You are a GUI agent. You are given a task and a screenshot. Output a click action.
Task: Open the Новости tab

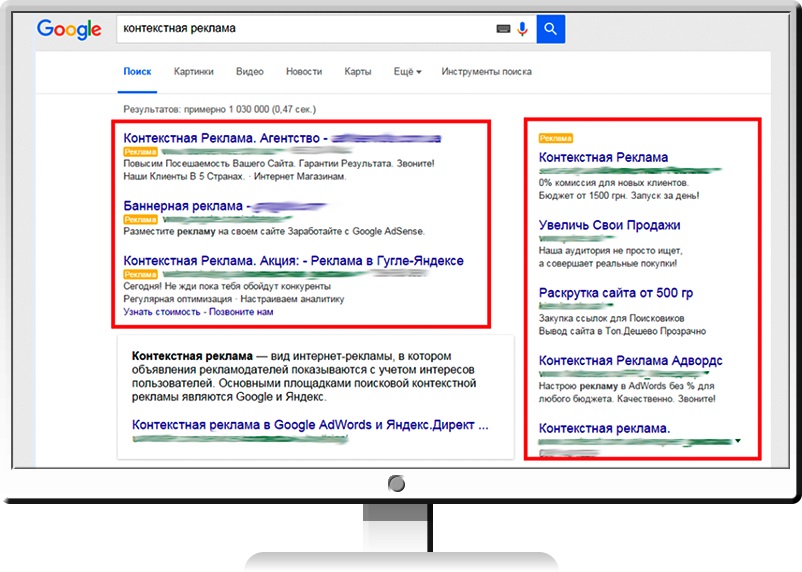(x=304, y=72)
